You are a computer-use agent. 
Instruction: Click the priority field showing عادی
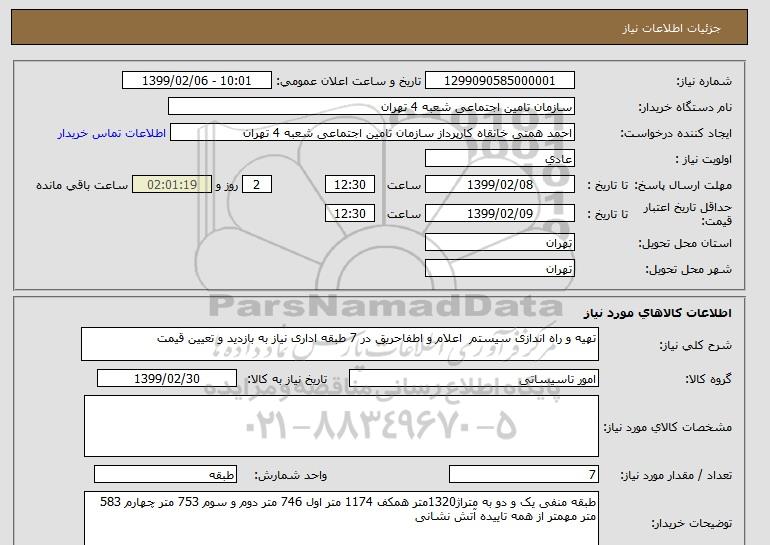click(x=499, y=159)
